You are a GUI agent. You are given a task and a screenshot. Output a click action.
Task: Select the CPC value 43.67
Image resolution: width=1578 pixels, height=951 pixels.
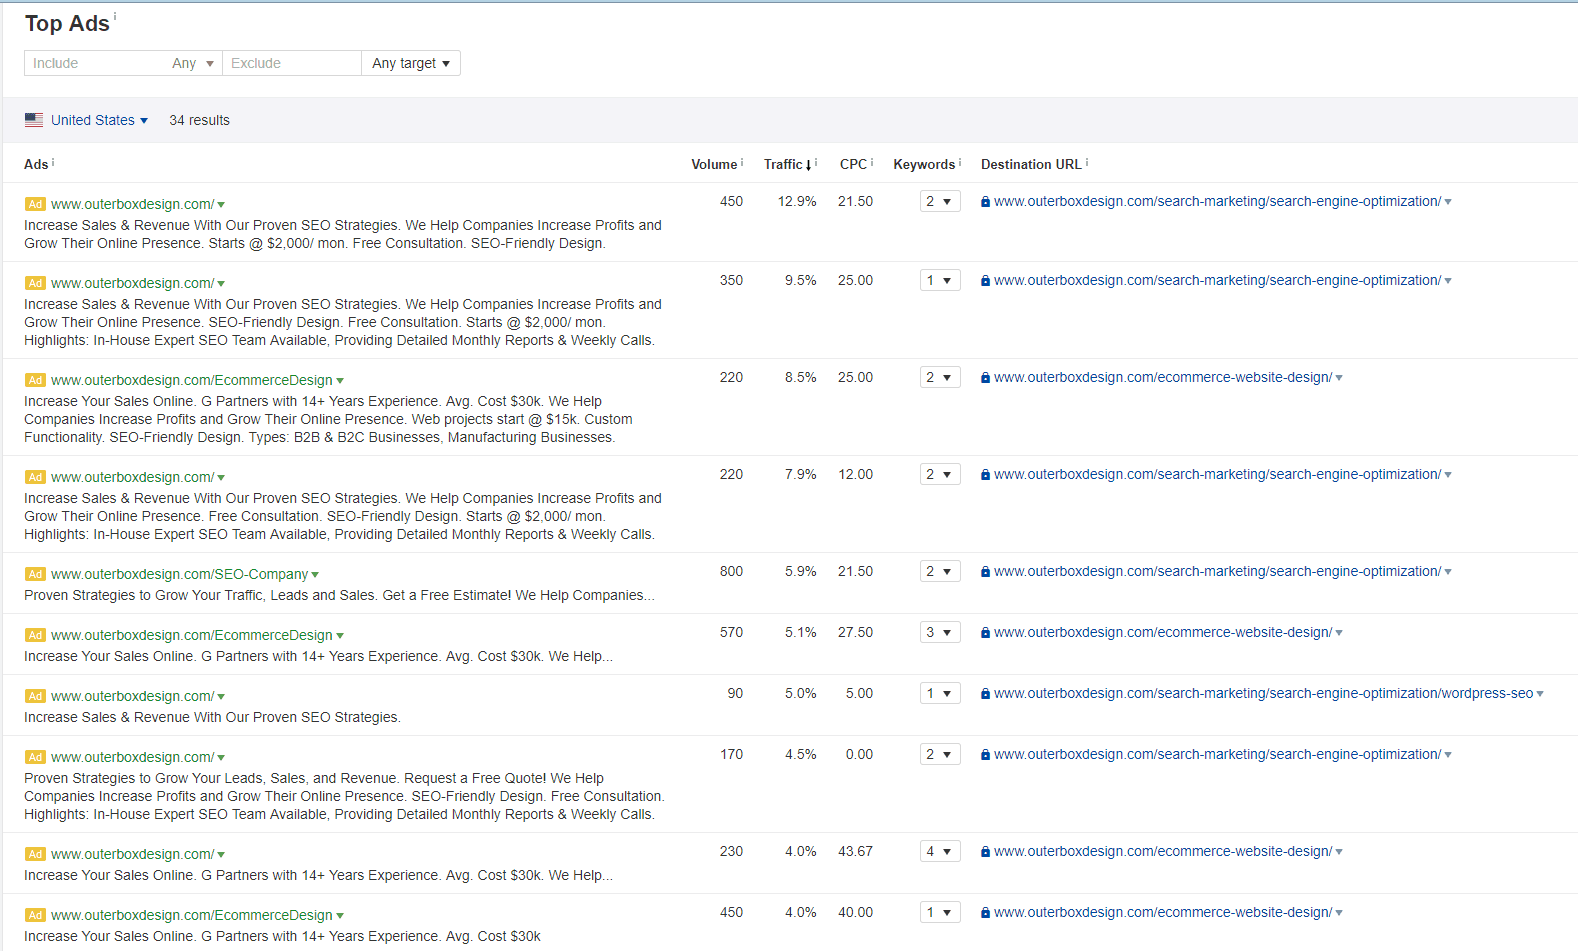pyautogui.click(x=855, y=851)
